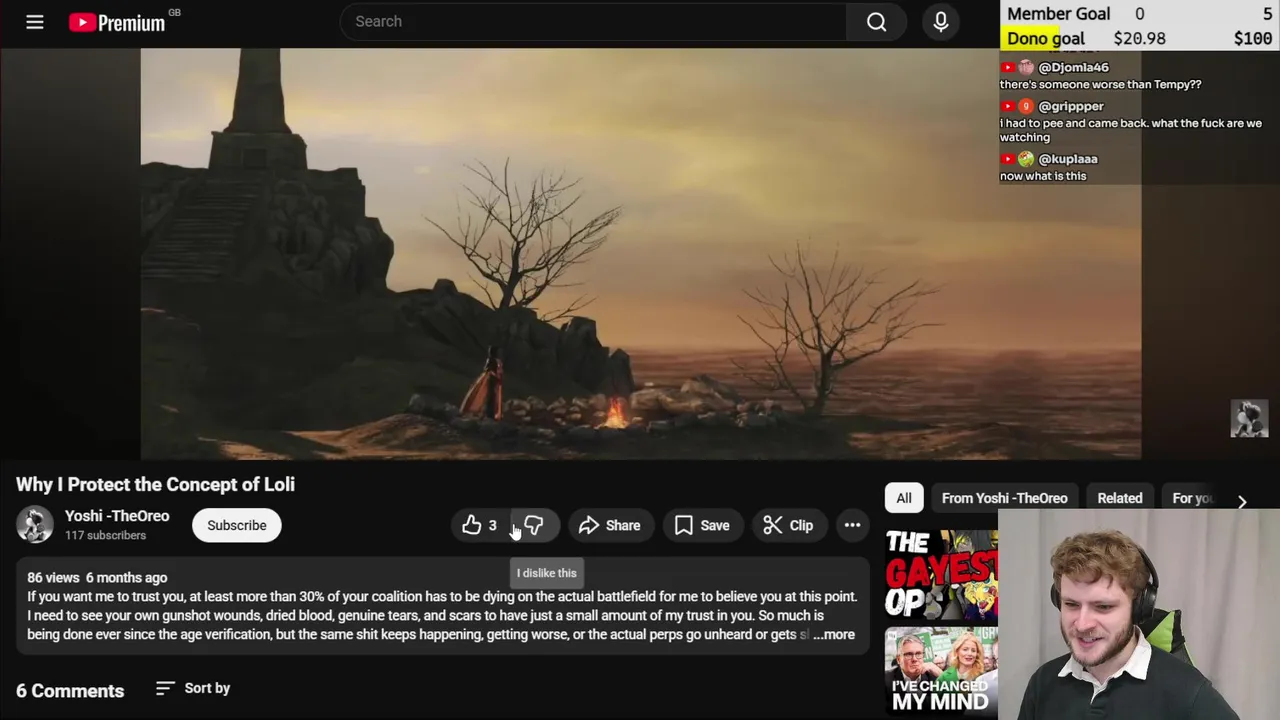The height and width of the screenshot is (720, 1280).
Task: Open The Gayest OP recommended thumbnail
Action: [x=941, y=574]
